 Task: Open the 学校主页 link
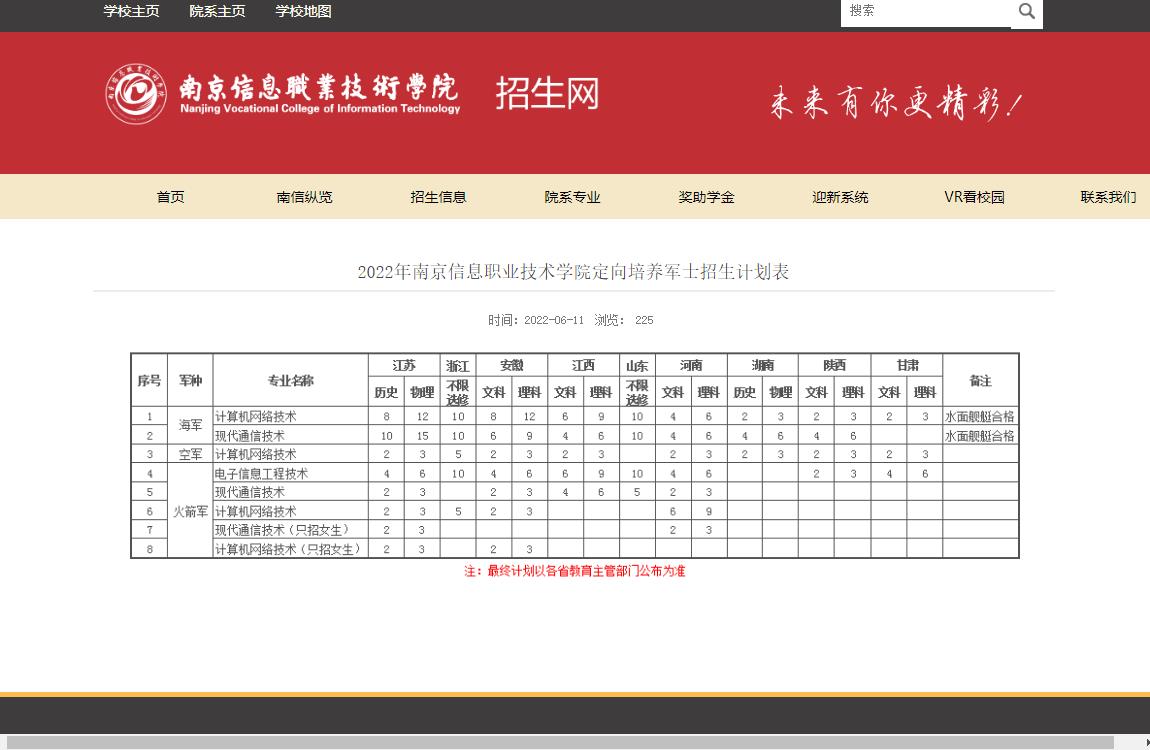(x=131, y=12)
